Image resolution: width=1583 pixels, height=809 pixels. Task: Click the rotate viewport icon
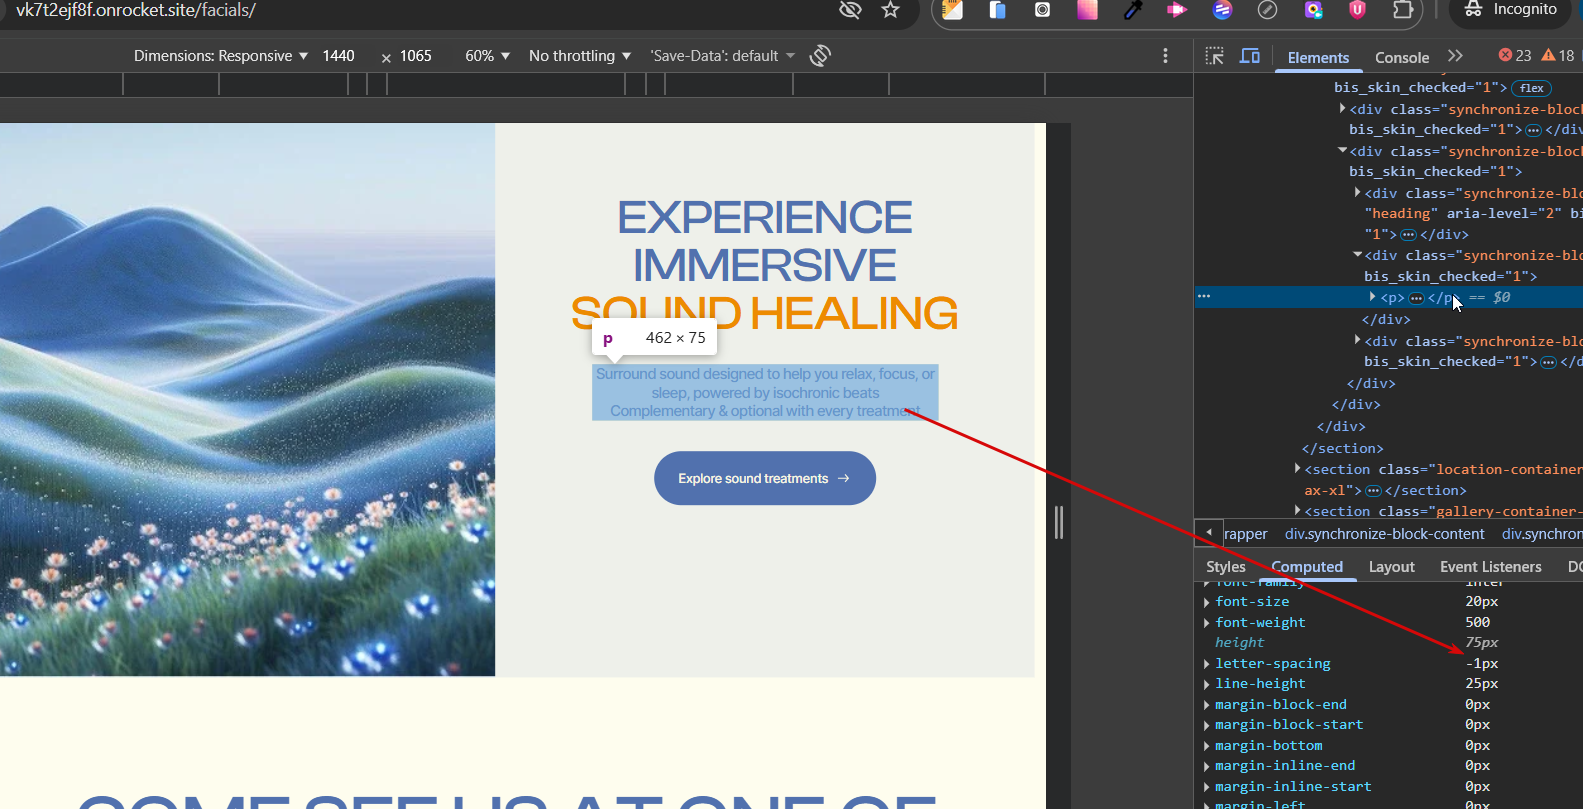(x=820, y=56)
